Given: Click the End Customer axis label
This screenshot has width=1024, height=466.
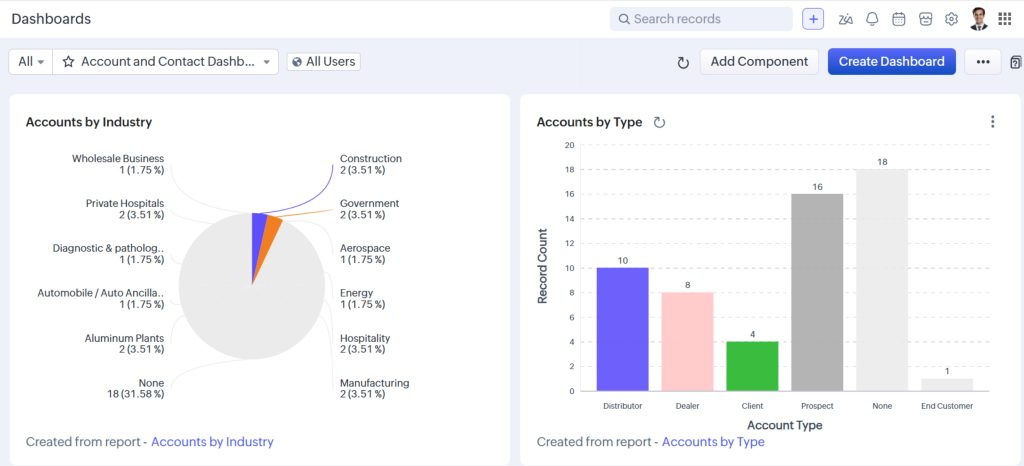Looking at the screenshot, I should click(947, 406).
